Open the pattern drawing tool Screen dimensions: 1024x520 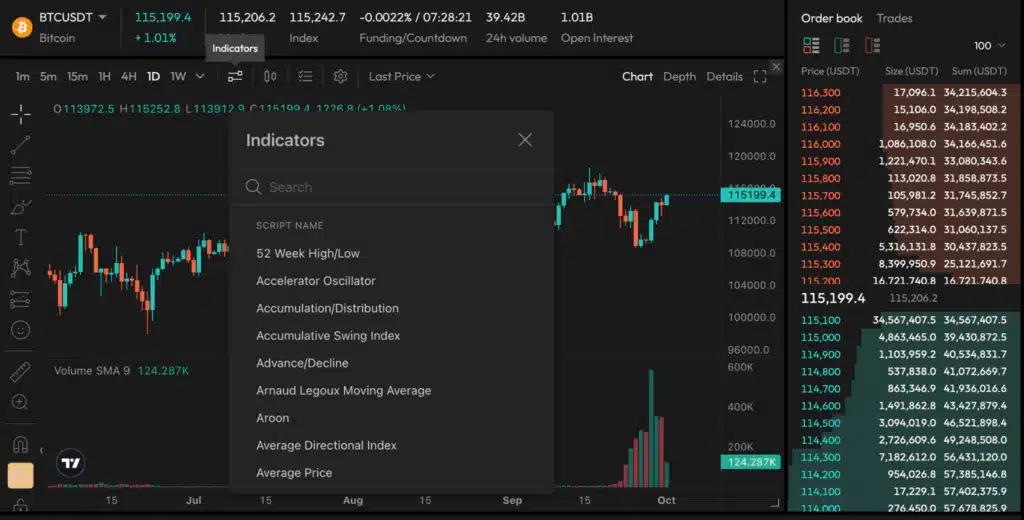tap(20, 267)
